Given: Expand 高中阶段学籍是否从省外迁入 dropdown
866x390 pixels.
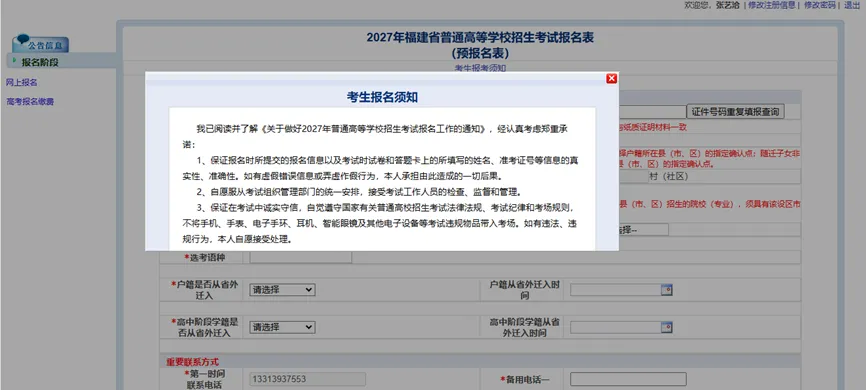Looking at the screenshot, I should (x=282, y=327).
